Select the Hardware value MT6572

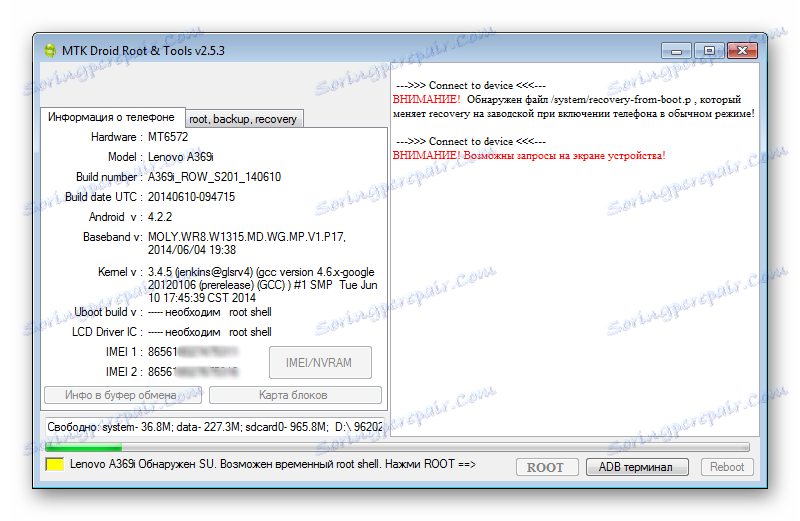tap(168, 137)
